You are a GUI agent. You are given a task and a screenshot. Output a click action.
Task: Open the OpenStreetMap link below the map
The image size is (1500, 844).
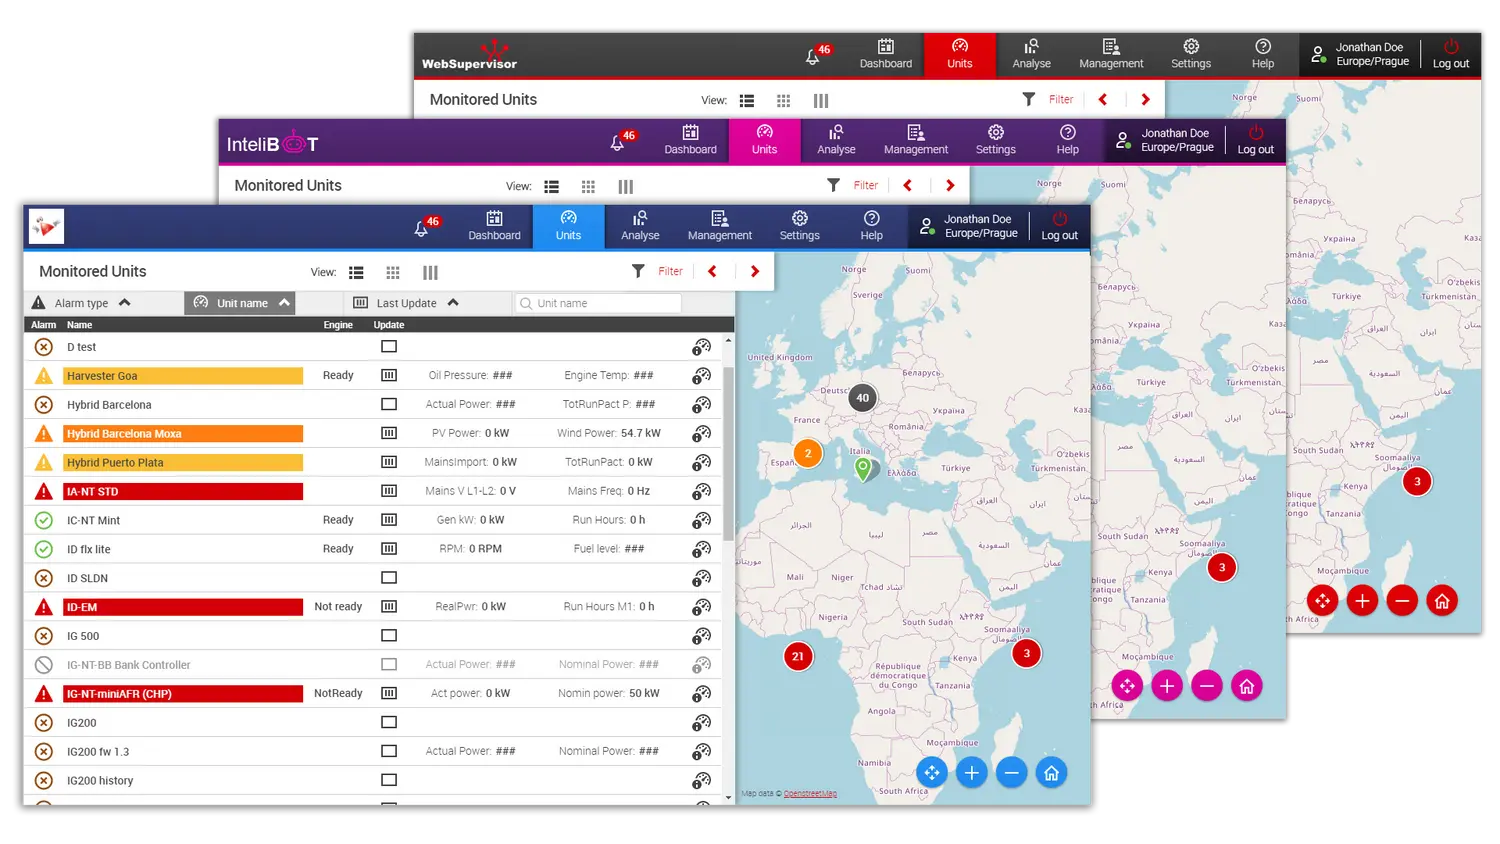(810, 794)
